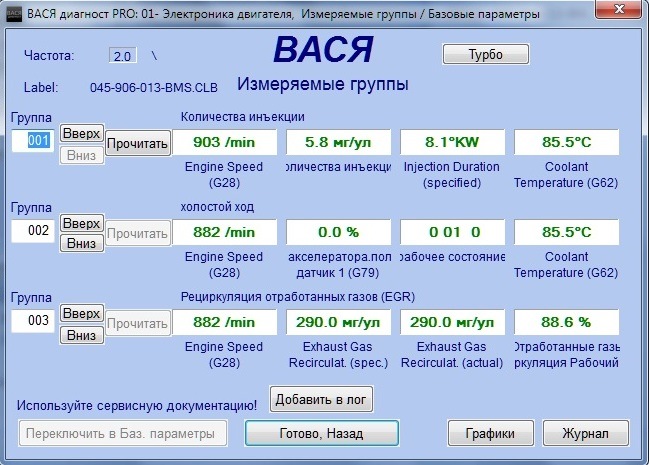Click group 001 coolant temperature 85.5°C value

pyautogui.click(x=567, y=142)
